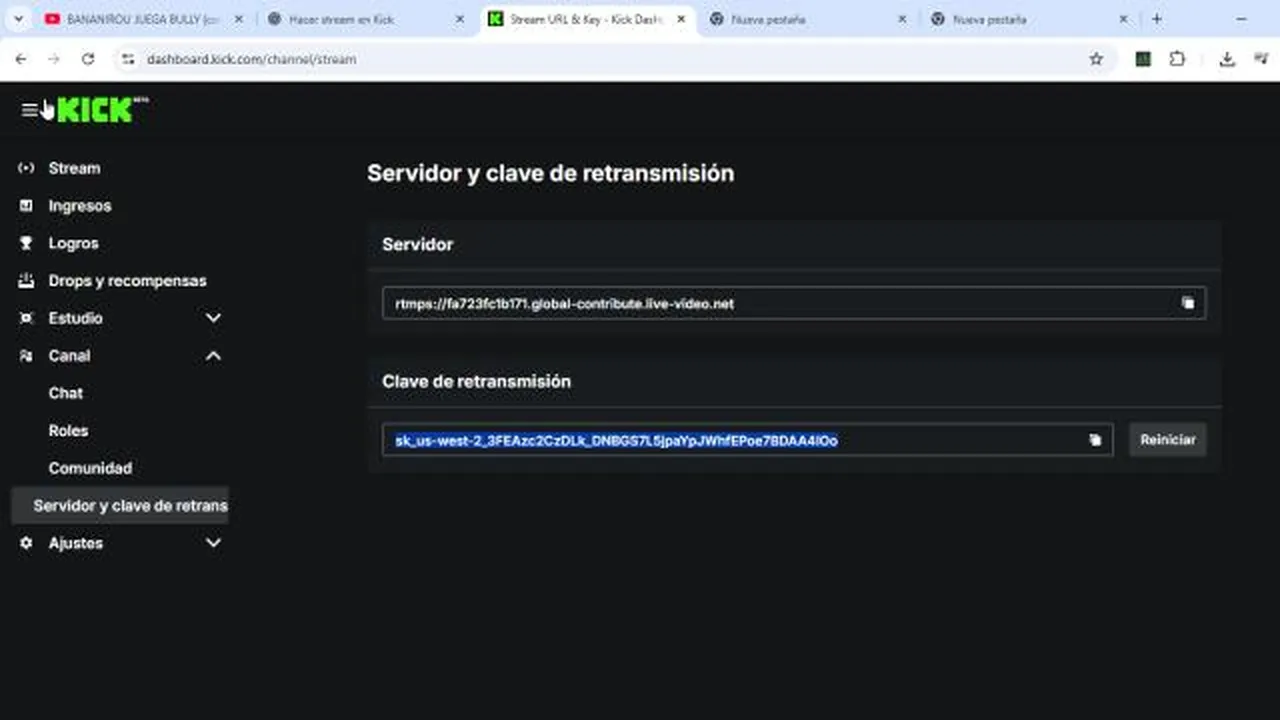Click the Ajustes gear icon
Screen dimensions: 1280x720
tap(26, 543)
